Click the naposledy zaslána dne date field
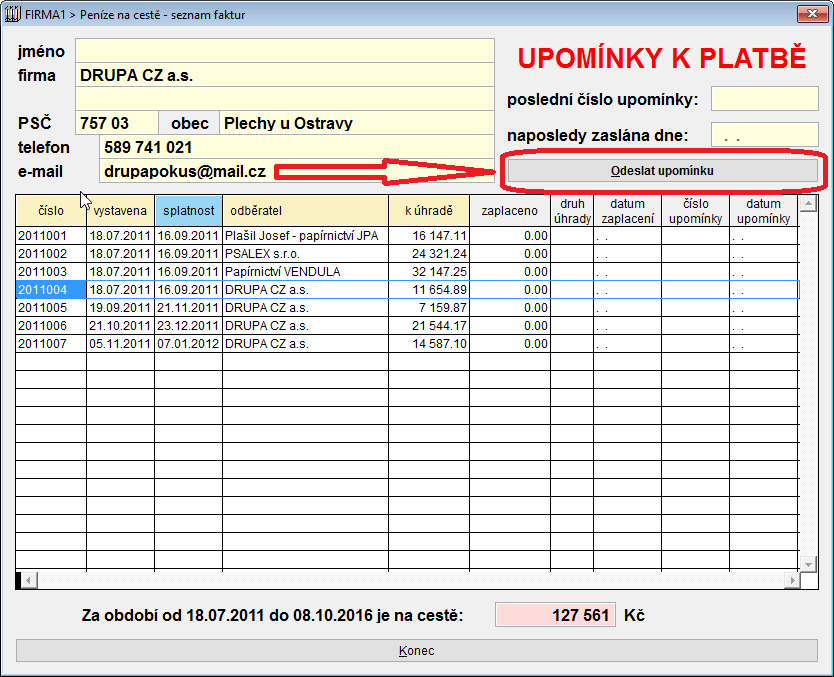This screenshot has width=834, height=677. (x=764, y=135)
